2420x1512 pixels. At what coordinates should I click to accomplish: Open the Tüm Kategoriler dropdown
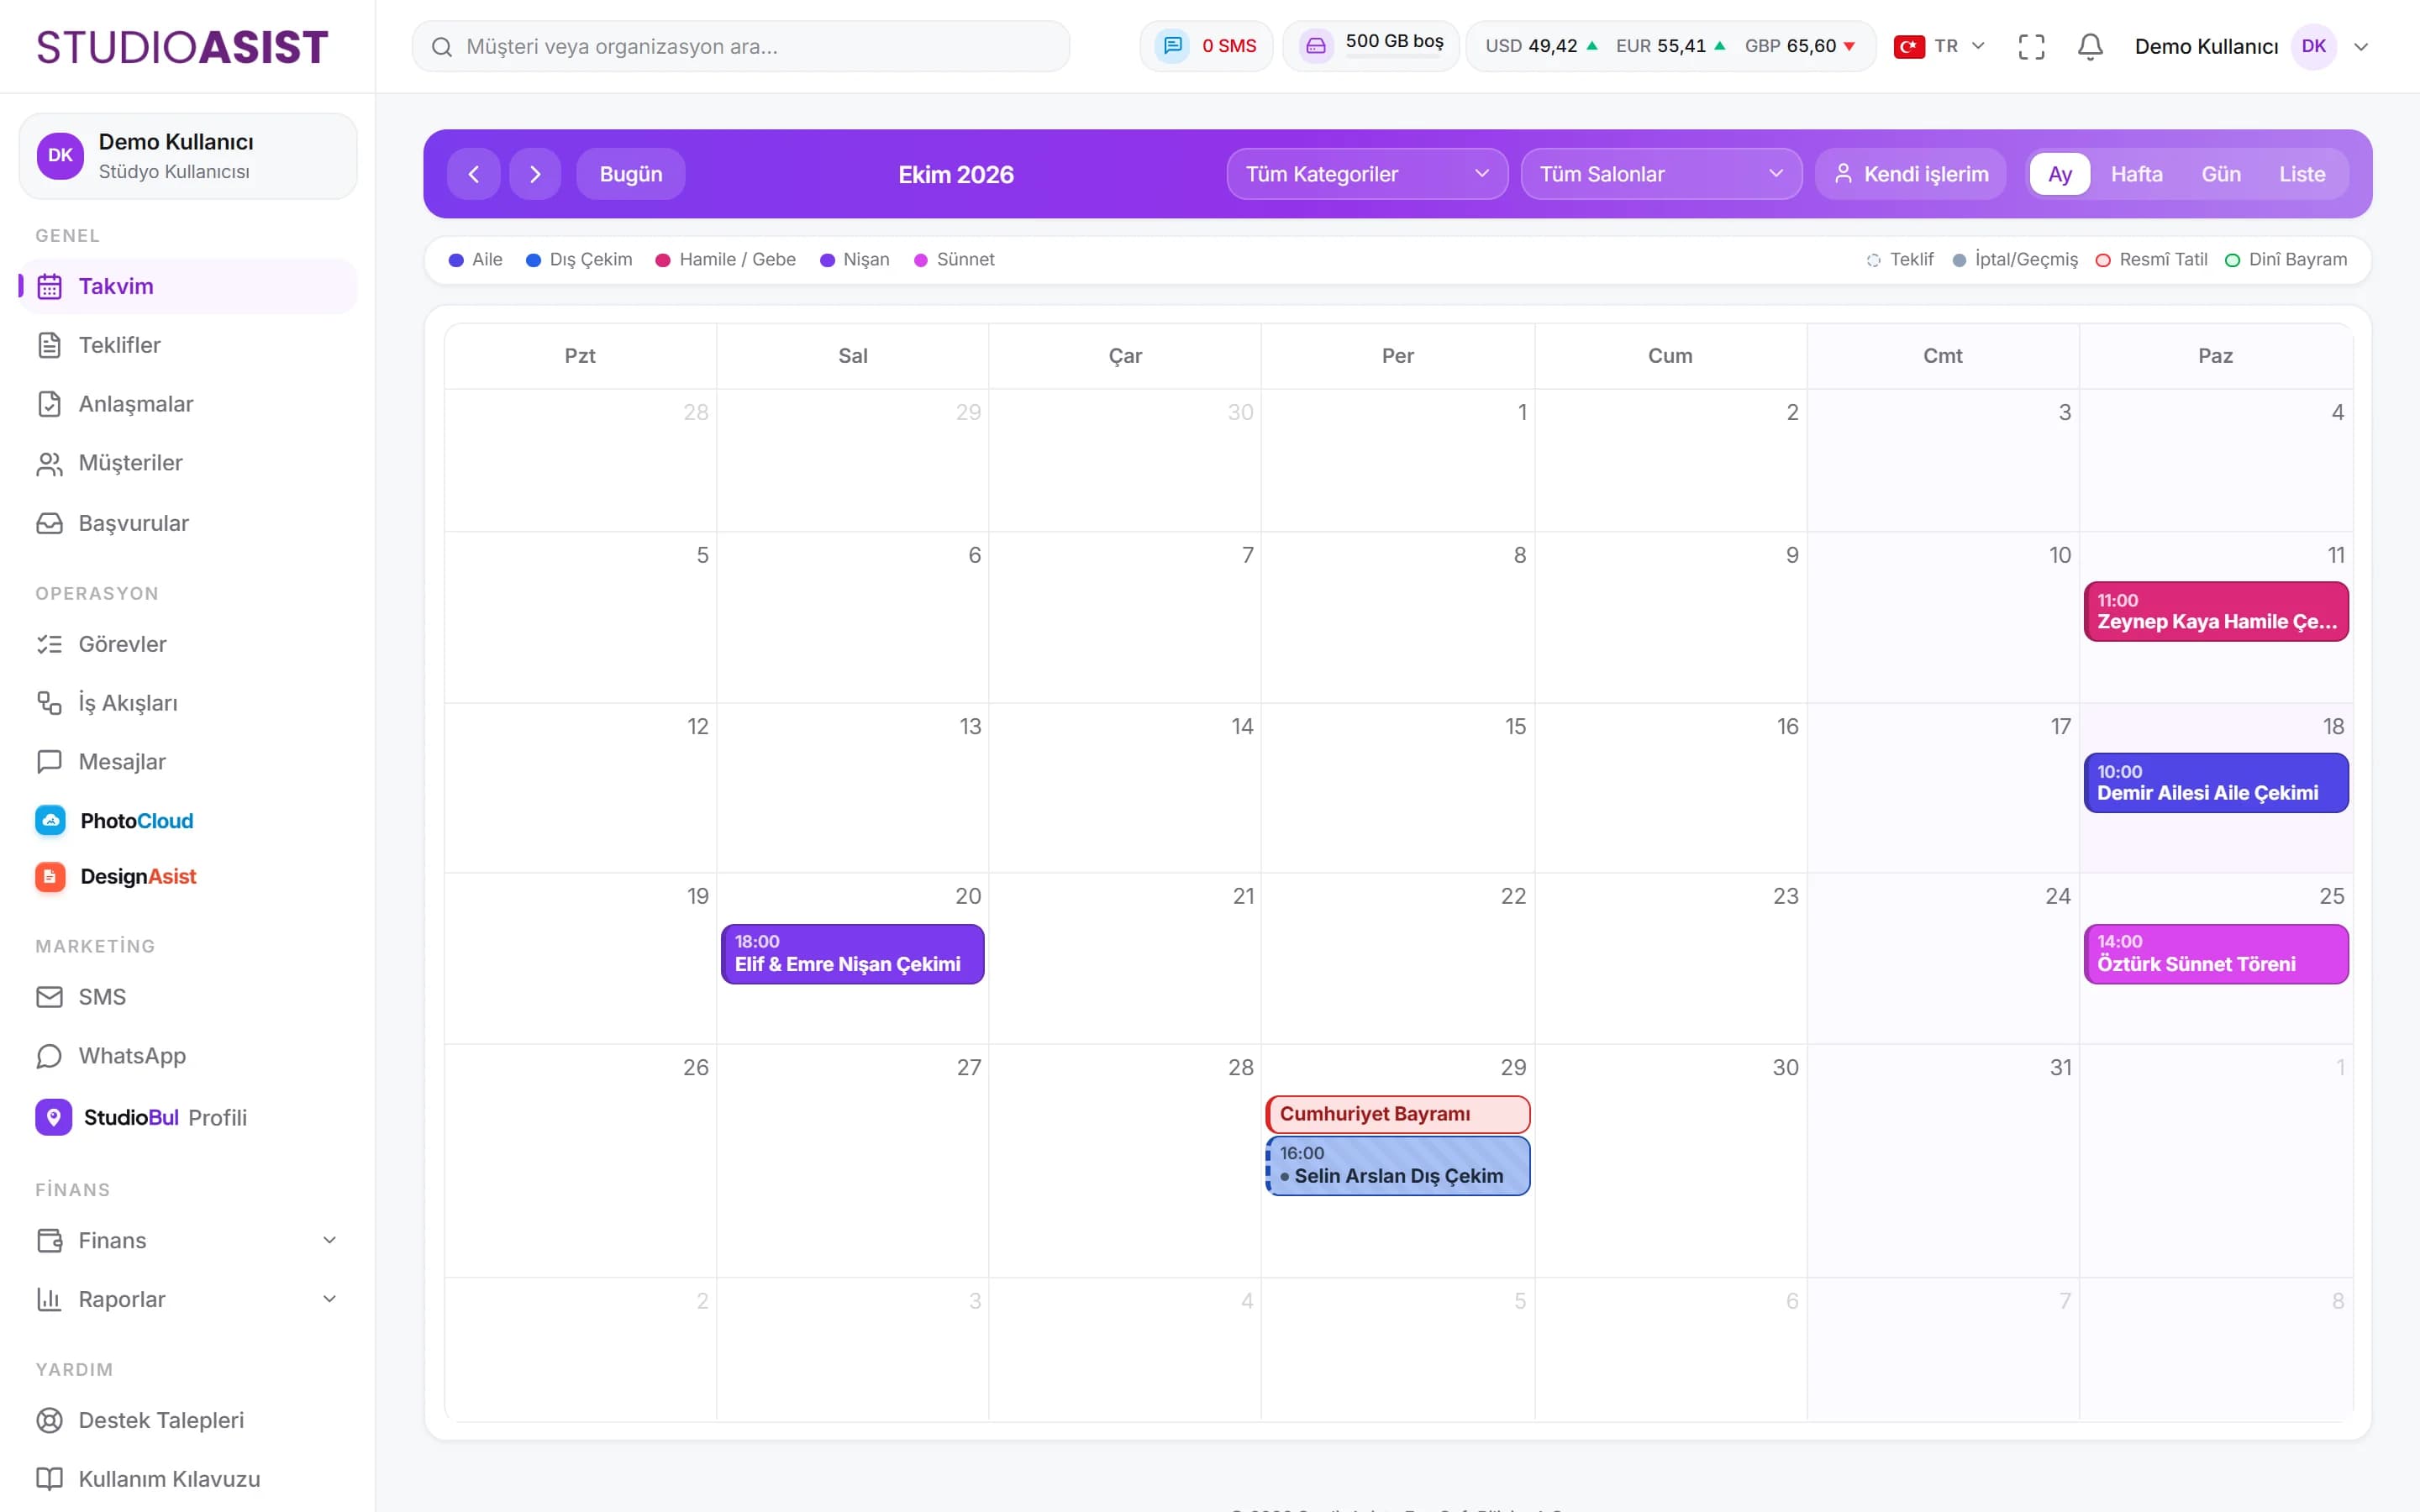[x=1367, y=174]
